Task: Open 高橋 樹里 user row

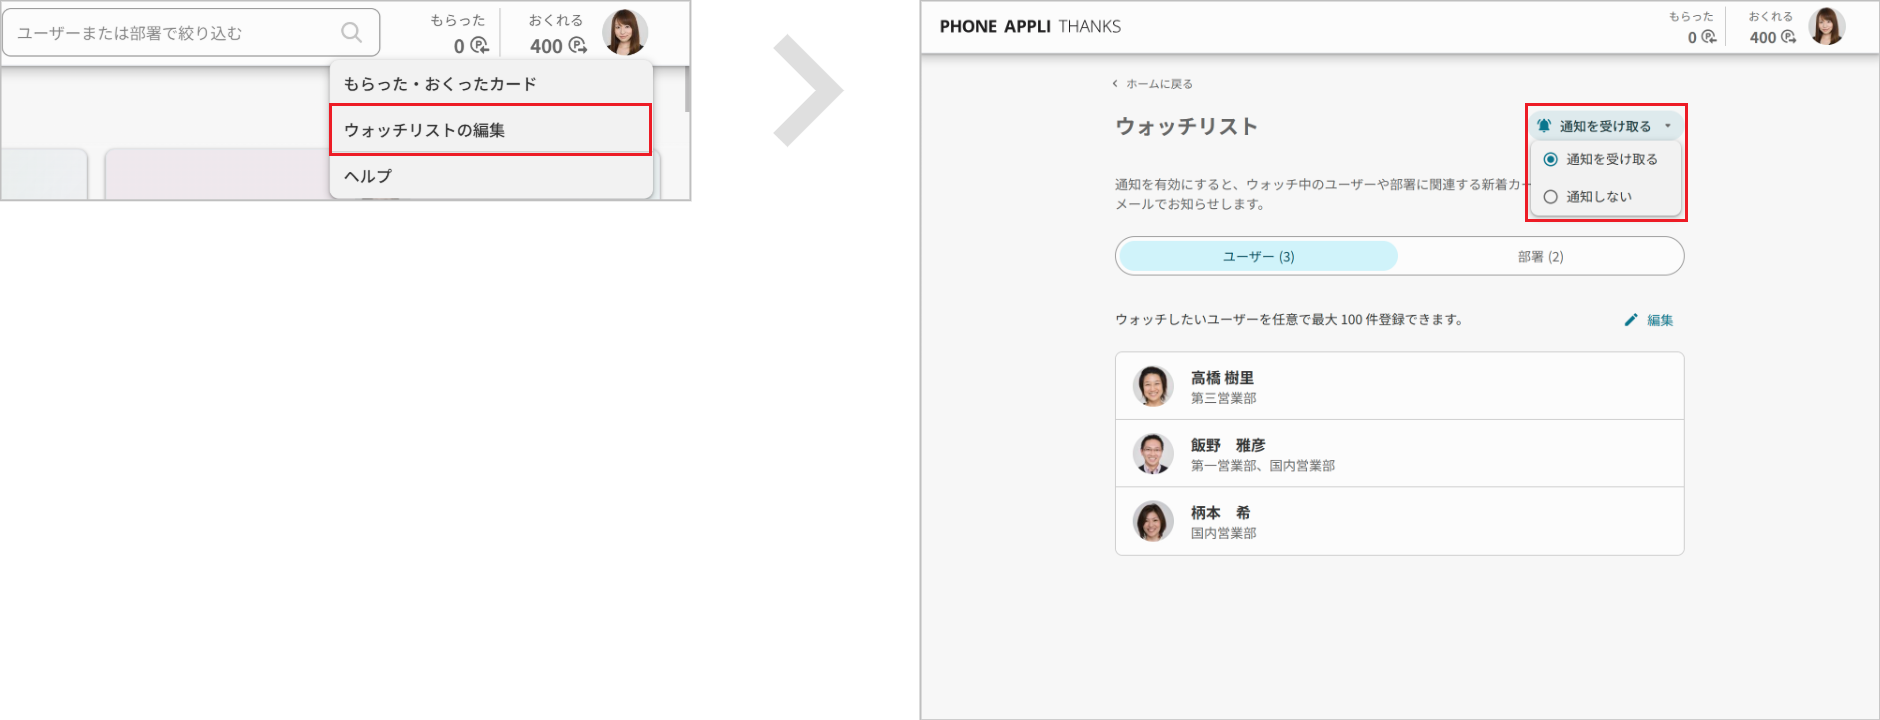Action: coord(1399,386)
